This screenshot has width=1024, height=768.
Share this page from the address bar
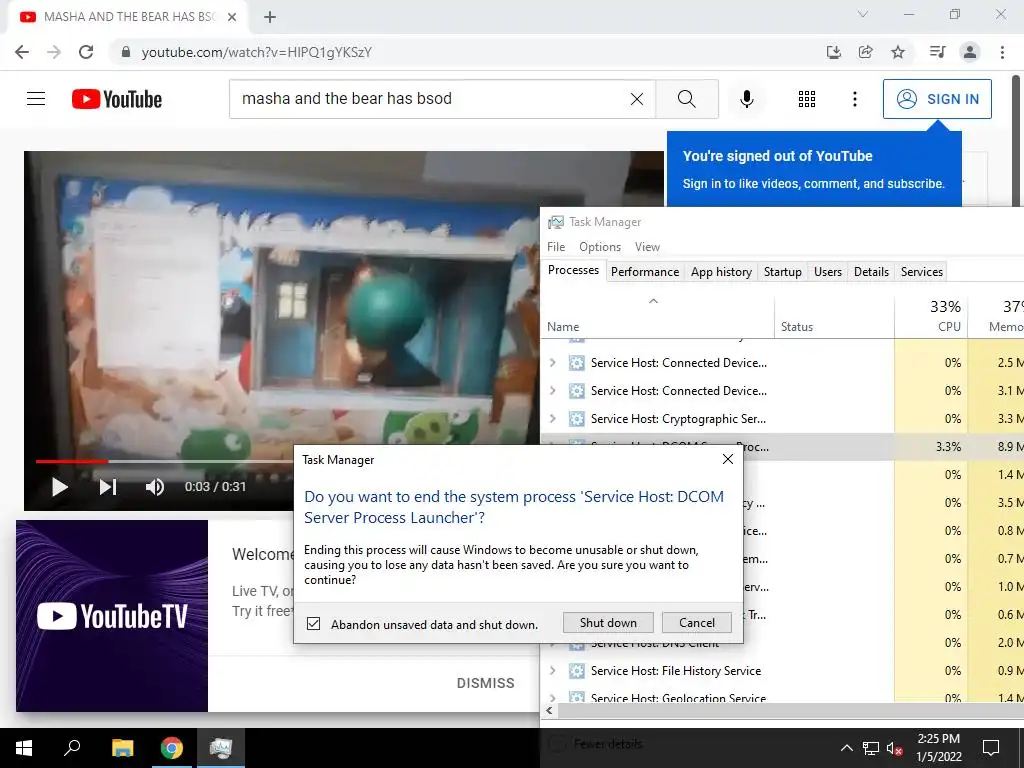865,52
